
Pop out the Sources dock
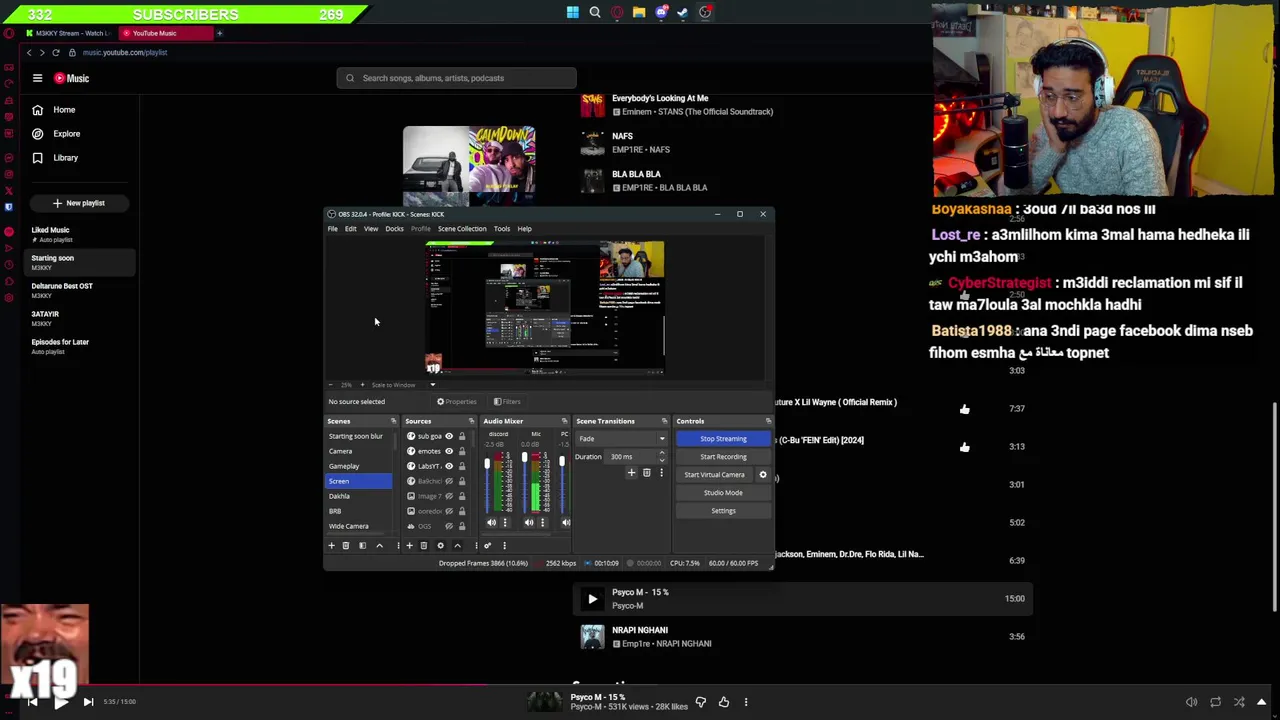click(x=471, y=421)
